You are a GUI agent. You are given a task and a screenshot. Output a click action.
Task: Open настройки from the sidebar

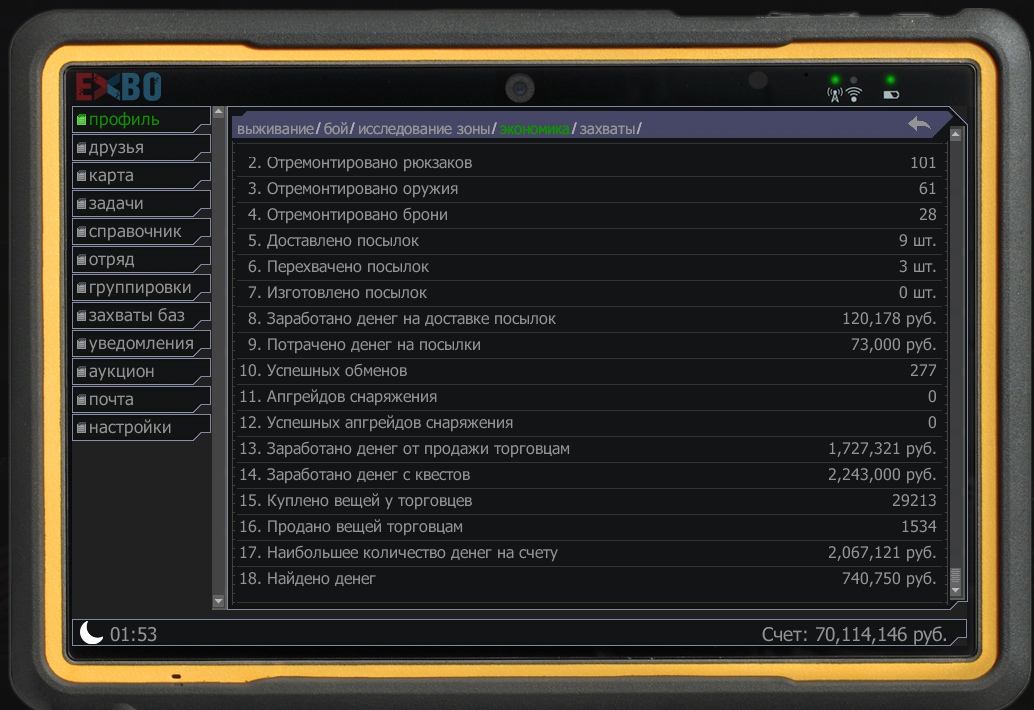130,428
